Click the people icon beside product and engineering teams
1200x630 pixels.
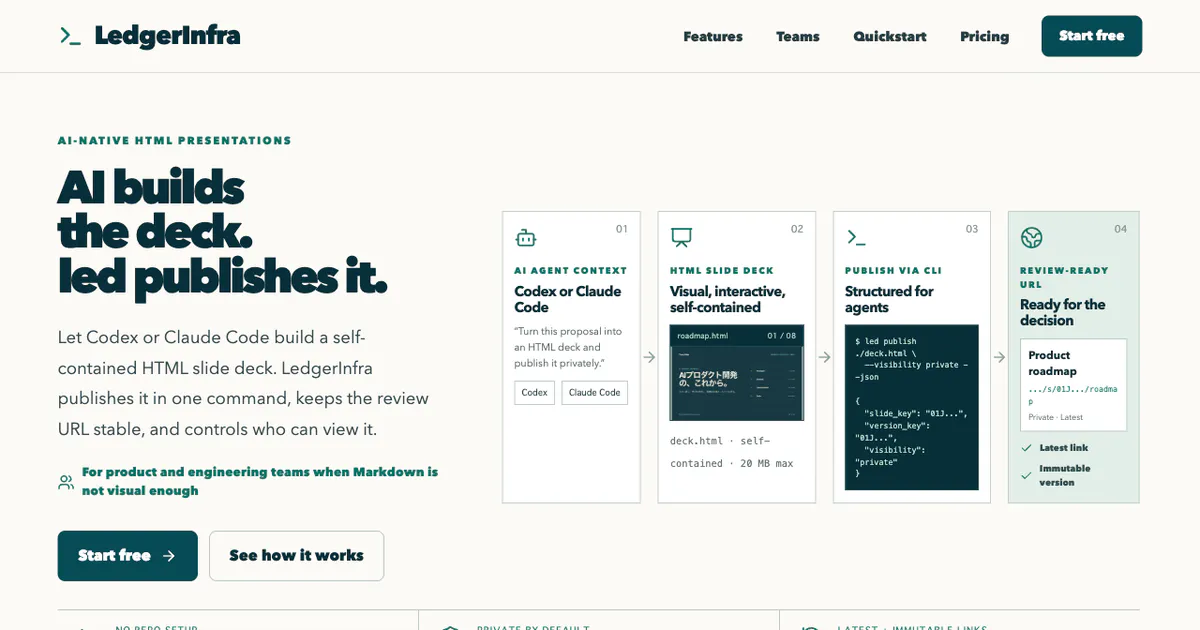click(66, 482)
